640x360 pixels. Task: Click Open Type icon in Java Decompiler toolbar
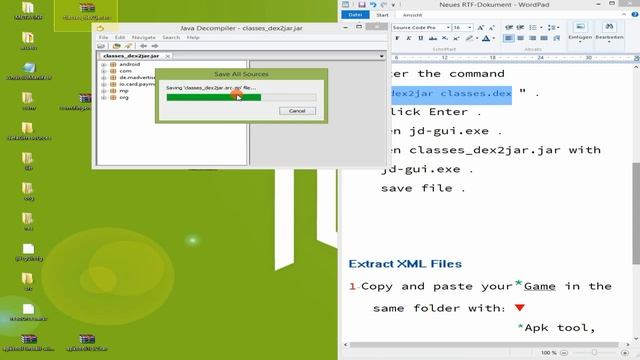click(x=117, y=46)
